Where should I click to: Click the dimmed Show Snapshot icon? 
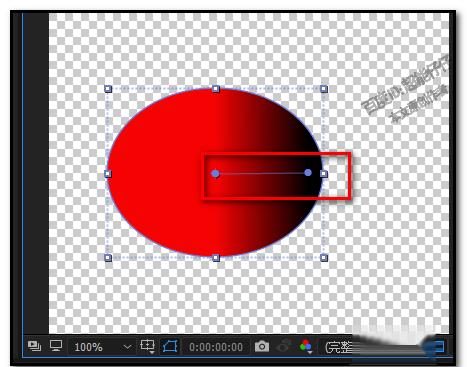pyautogui.click(x=284, y=346)
